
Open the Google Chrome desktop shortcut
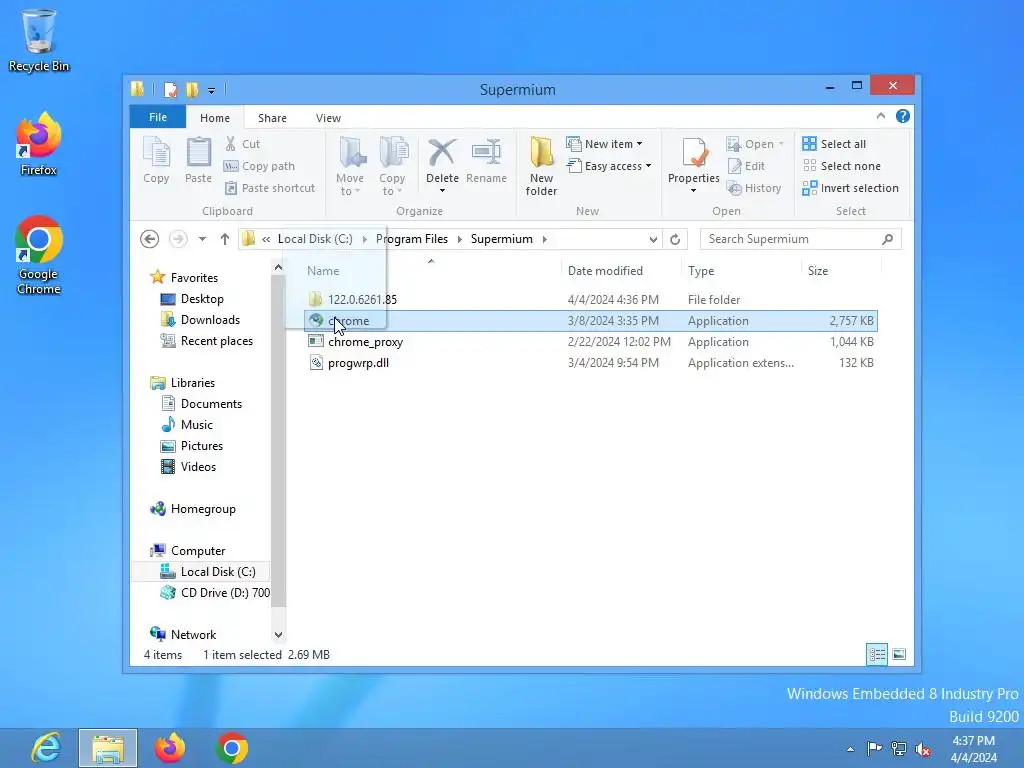click(39, 255)
